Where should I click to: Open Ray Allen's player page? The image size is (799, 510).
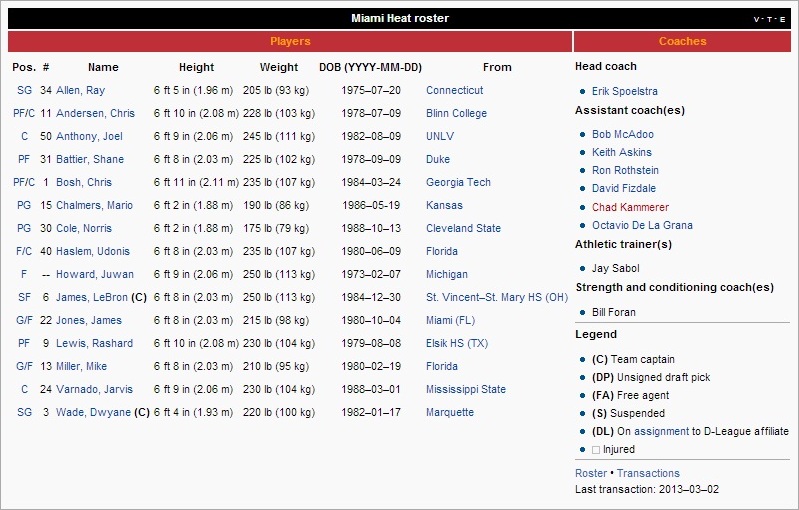point(81,90)
